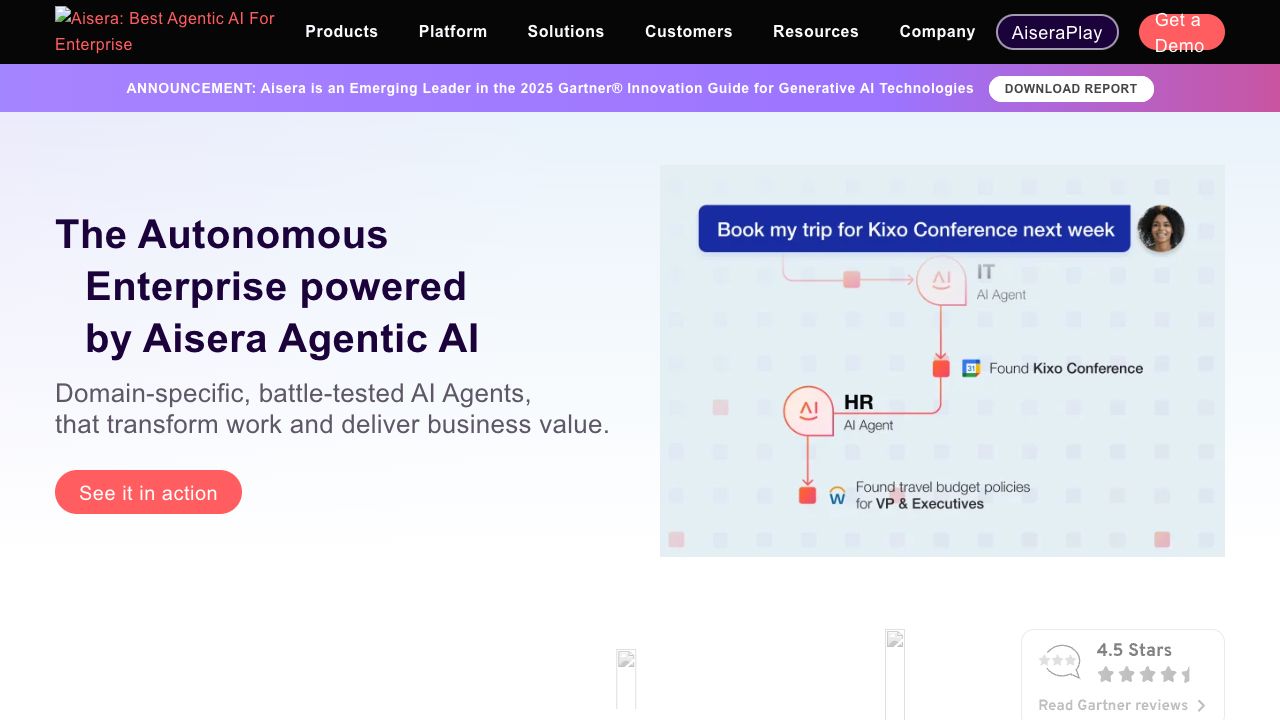Click the Book my trip chat message bubble
The height and width of the screenshot is (720, 1280).
914,230
